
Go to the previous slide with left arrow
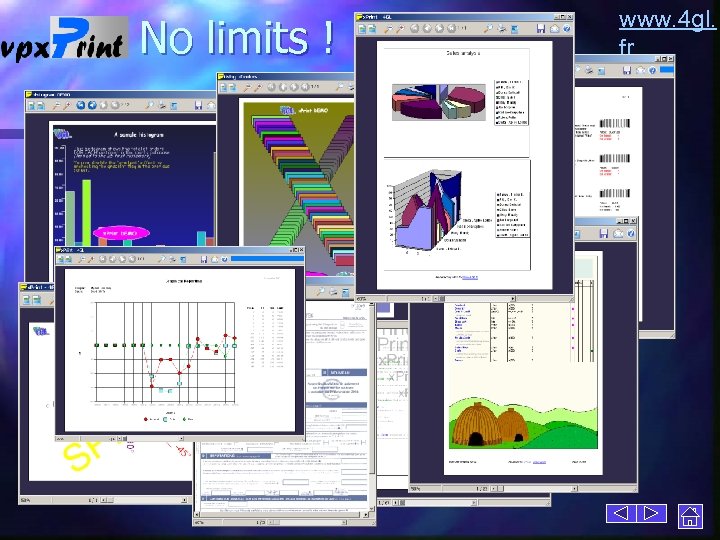[x=621, y=513]
